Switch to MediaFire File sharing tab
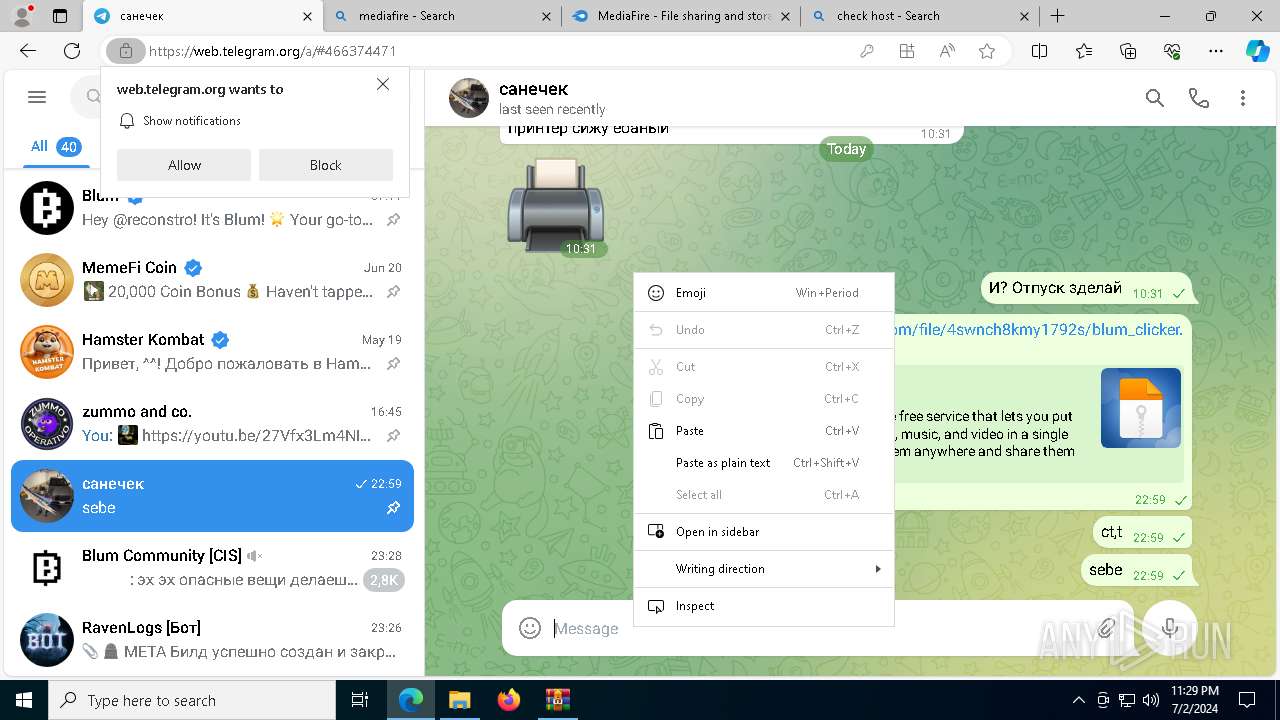 tap(681, 16)
